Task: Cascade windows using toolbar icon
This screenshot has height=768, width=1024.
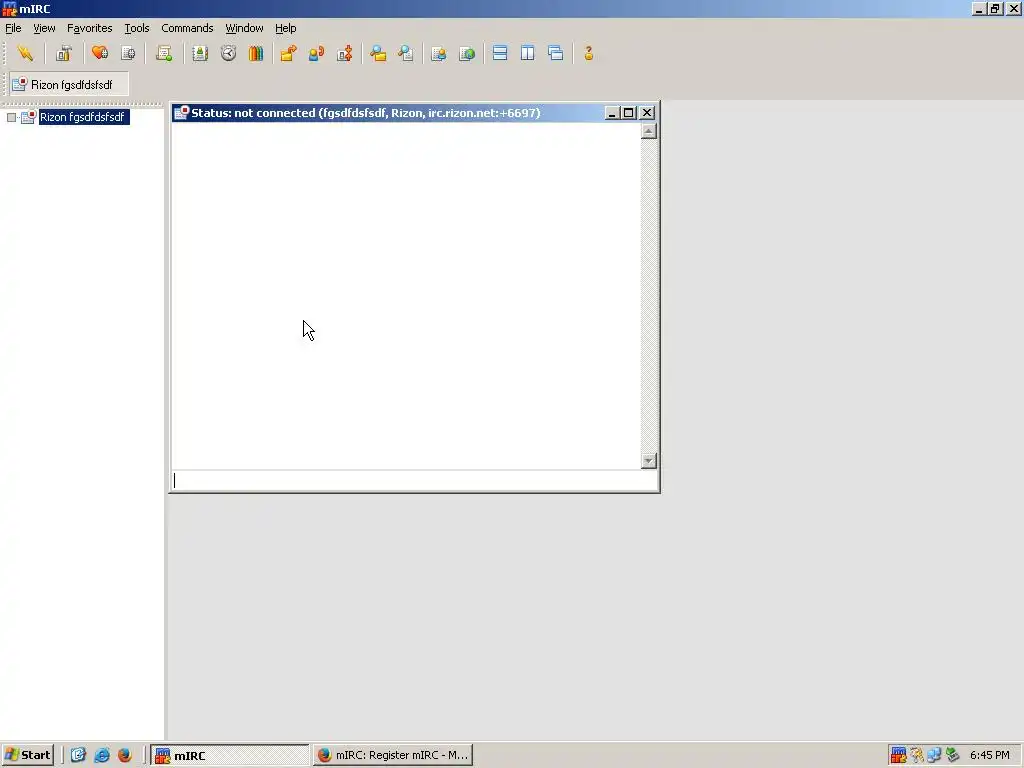Action: coord(556,54)
